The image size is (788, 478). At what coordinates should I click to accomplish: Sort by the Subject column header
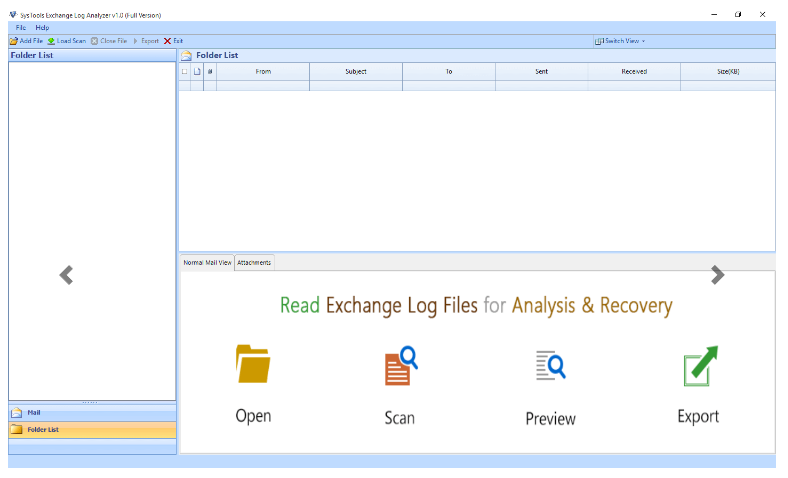click(x=356, y=72)
